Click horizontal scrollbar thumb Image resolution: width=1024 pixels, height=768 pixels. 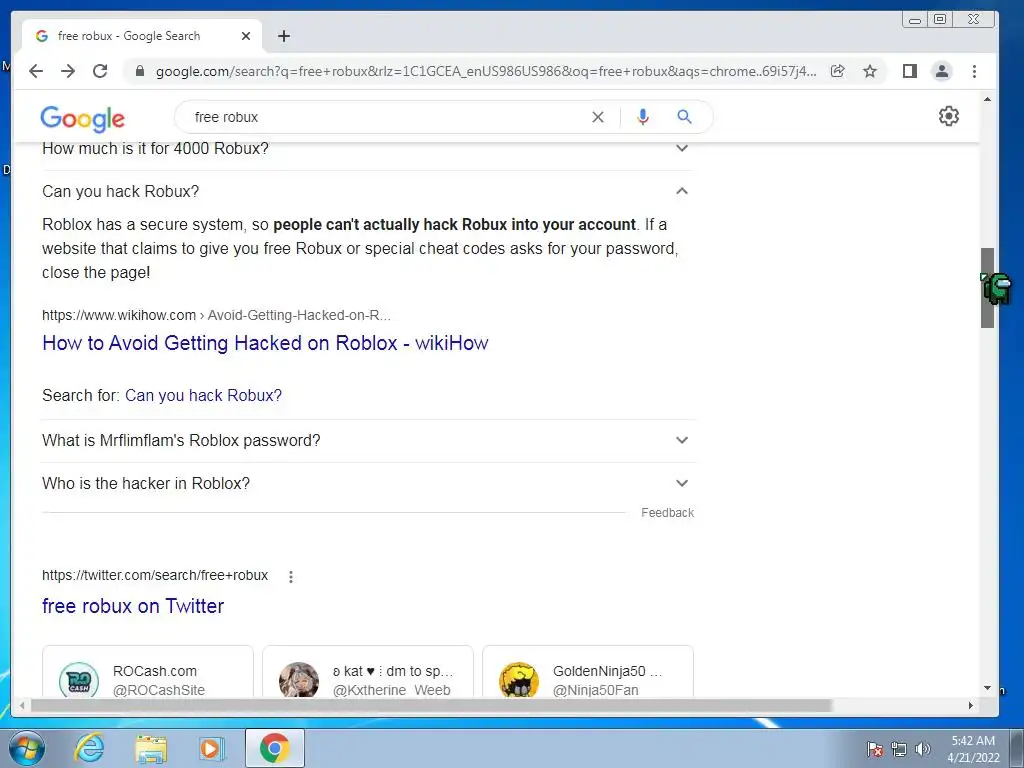[x=431, y=705]
